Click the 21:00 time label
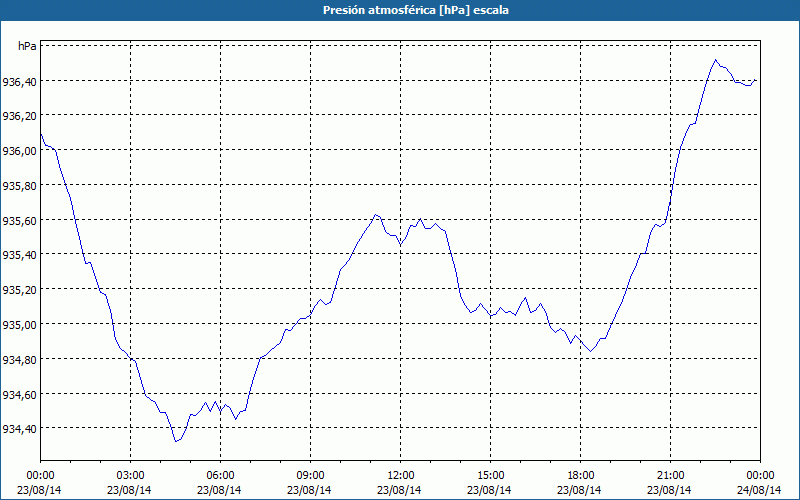800x500 pixels. click(670, 476)
